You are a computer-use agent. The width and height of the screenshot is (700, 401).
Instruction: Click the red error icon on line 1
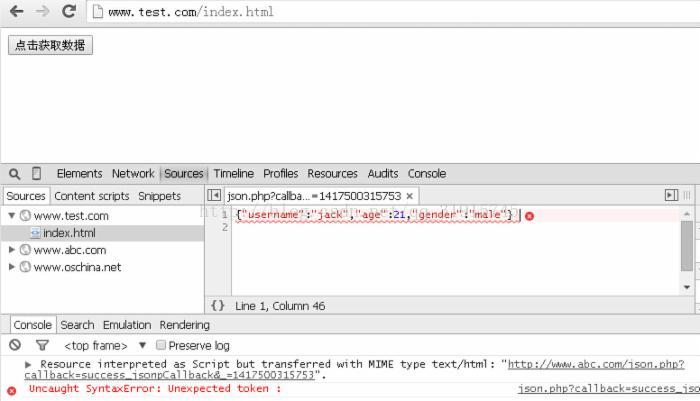click(529, 216)
